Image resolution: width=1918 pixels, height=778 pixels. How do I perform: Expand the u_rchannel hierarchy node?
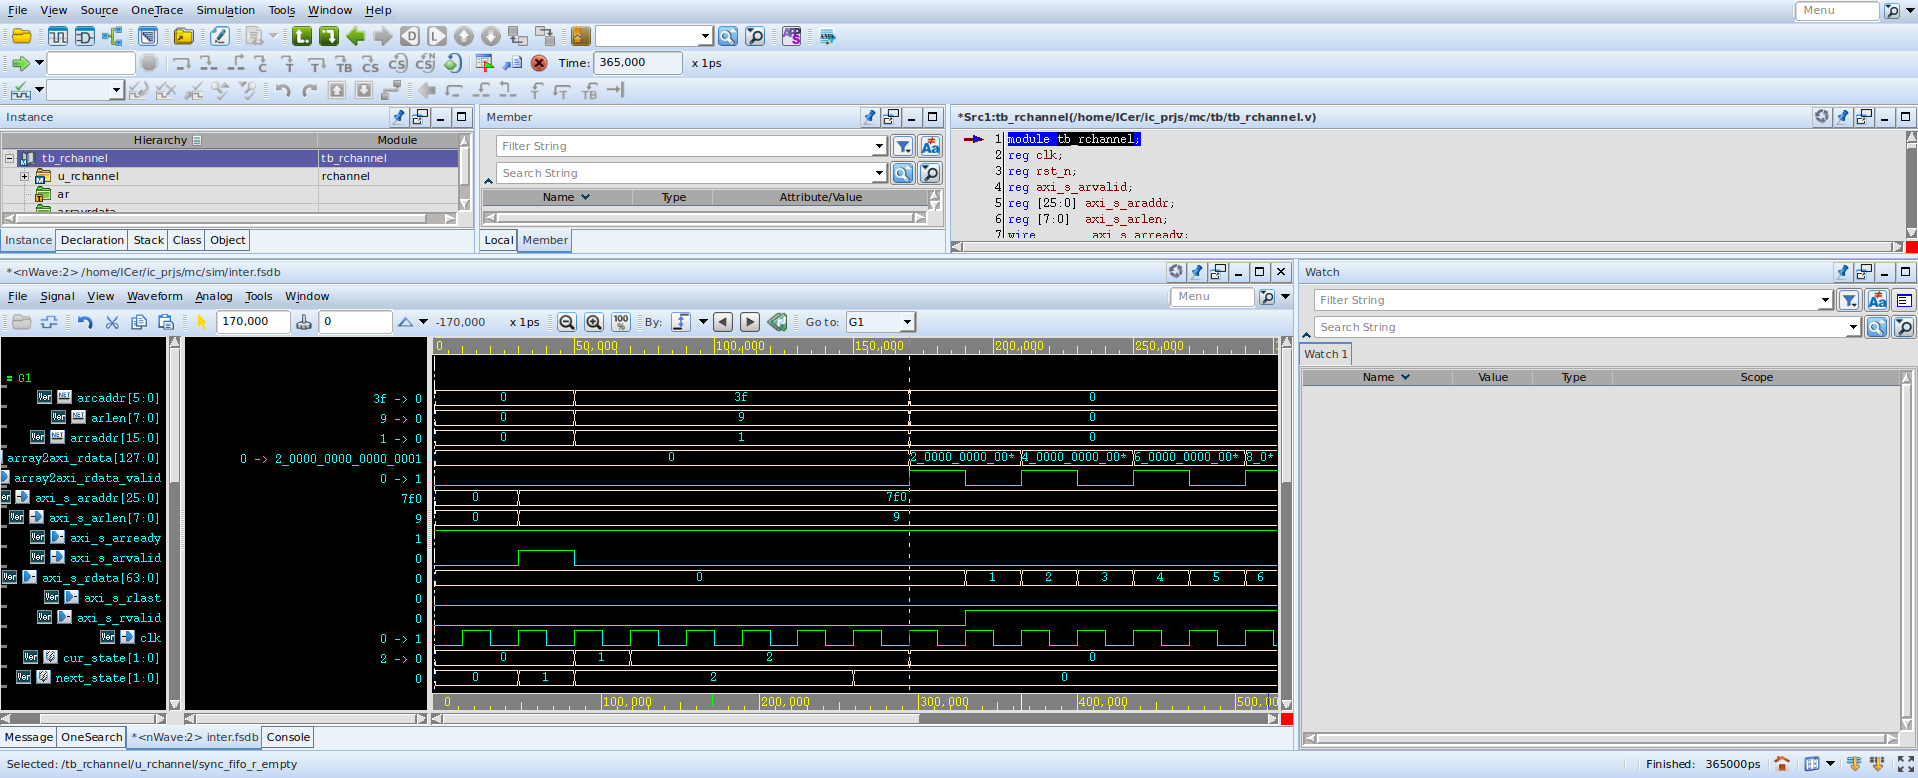pyautogui.click(x=25, y=176)
